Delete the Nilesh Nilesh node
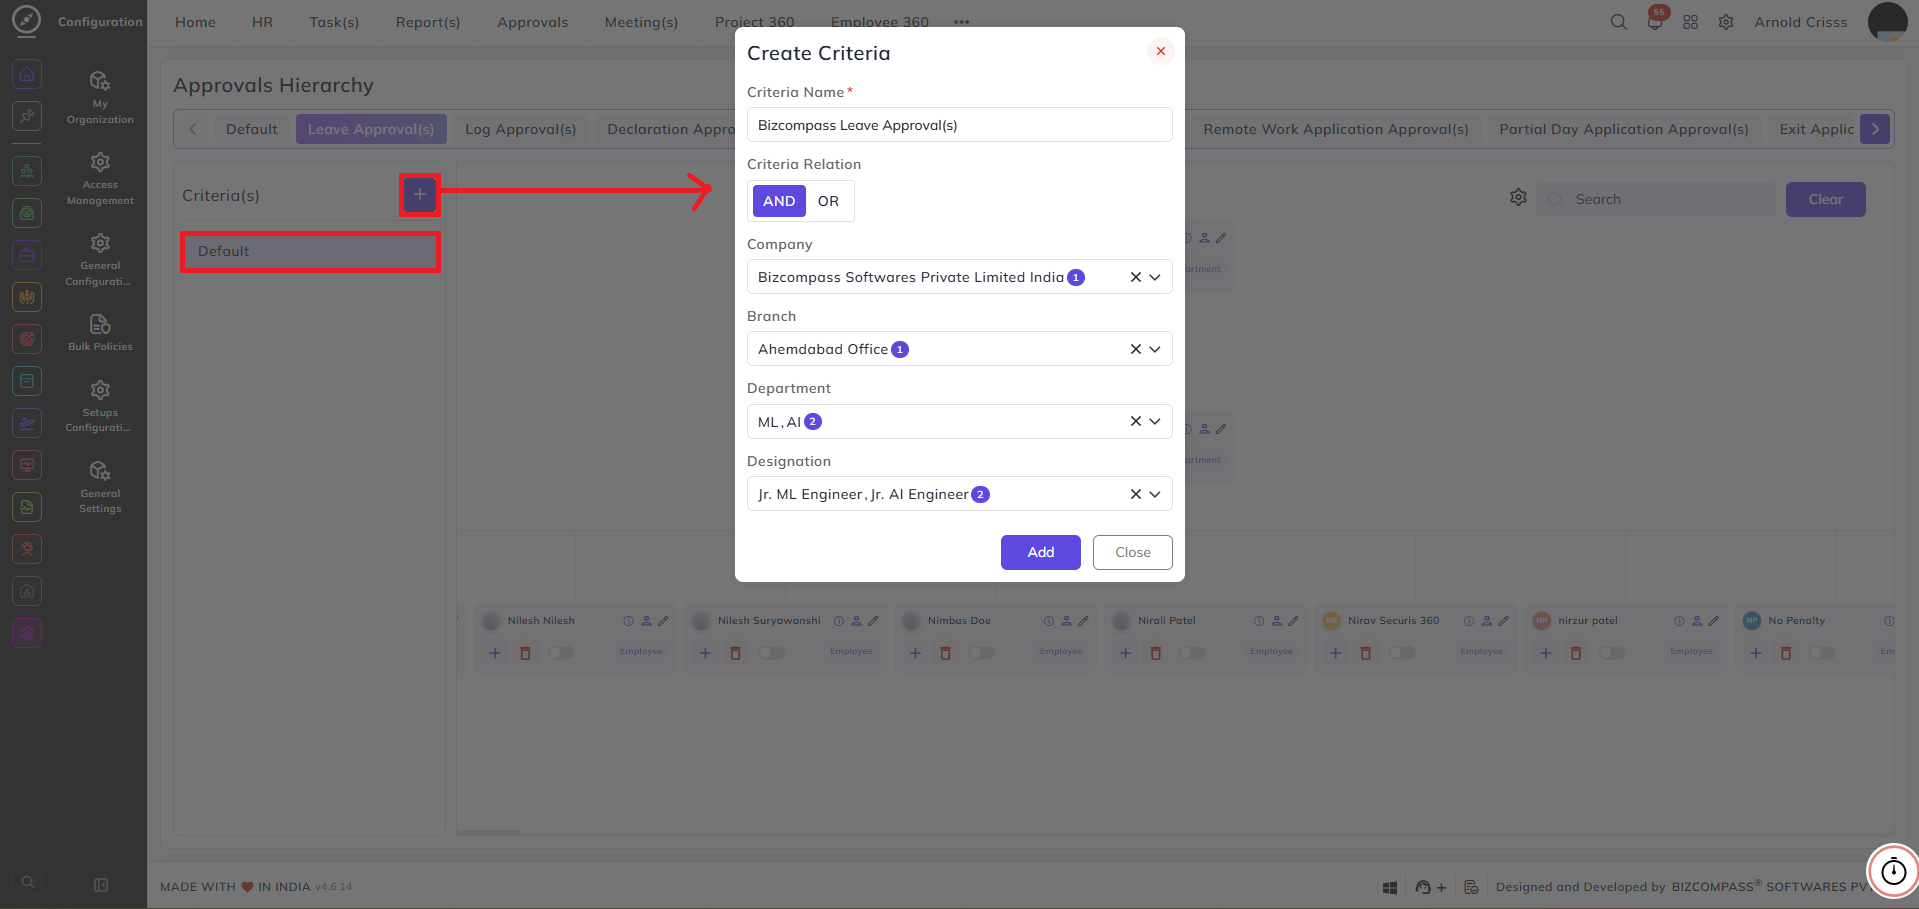Screen dimensions: 1919x909 point(525,653)
